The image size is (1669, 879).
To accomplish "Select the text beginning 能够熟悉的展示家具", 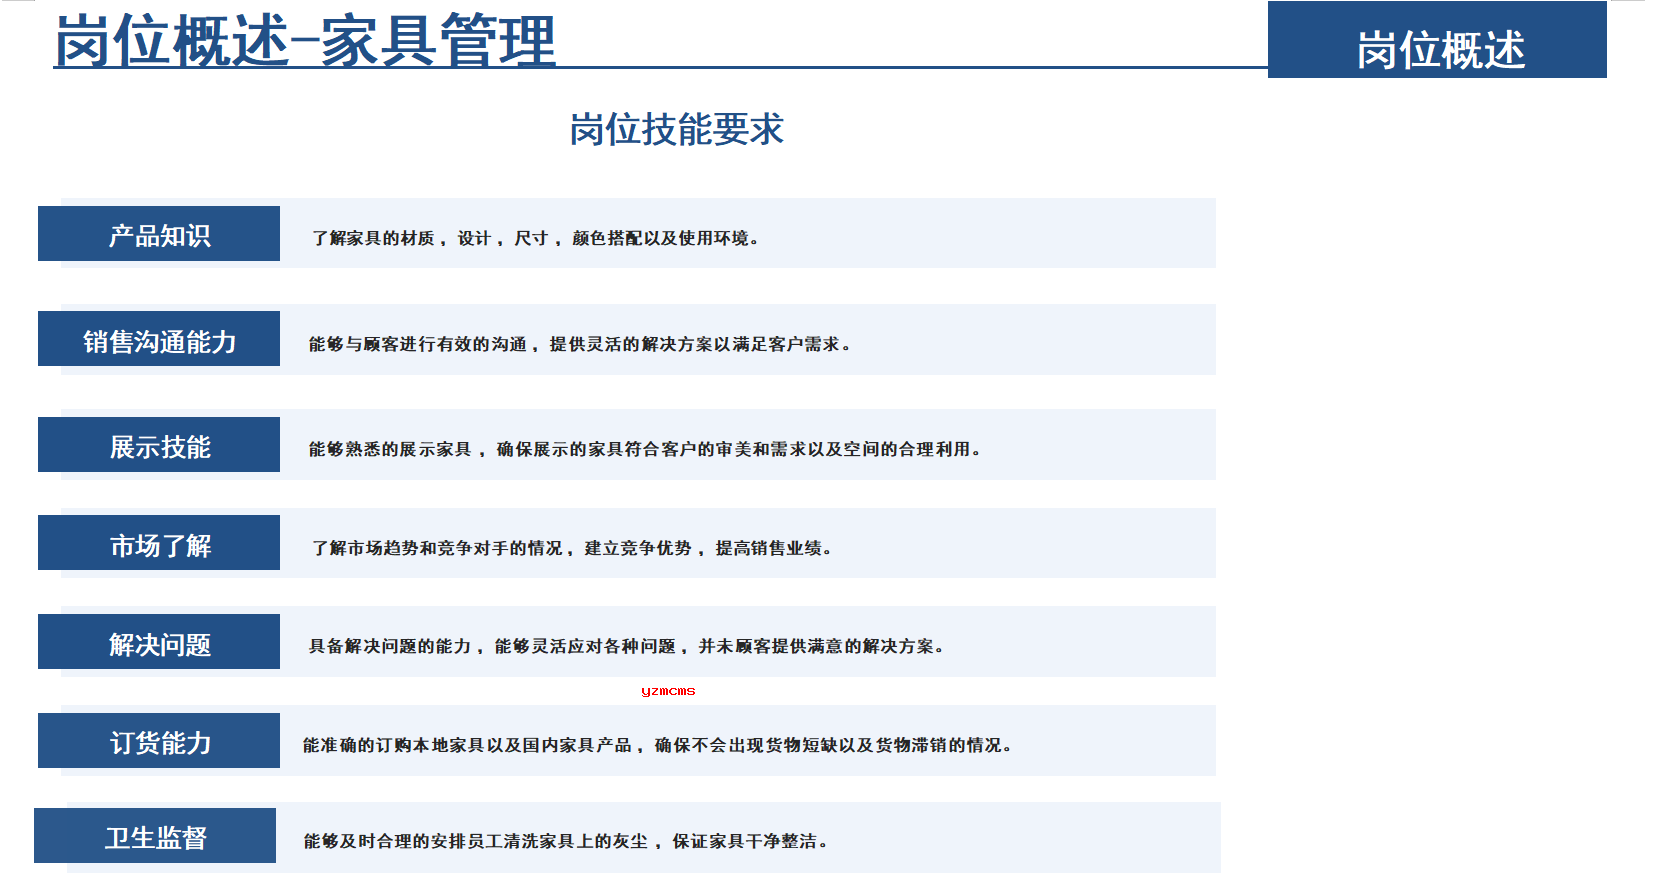I will coord(644,449).
